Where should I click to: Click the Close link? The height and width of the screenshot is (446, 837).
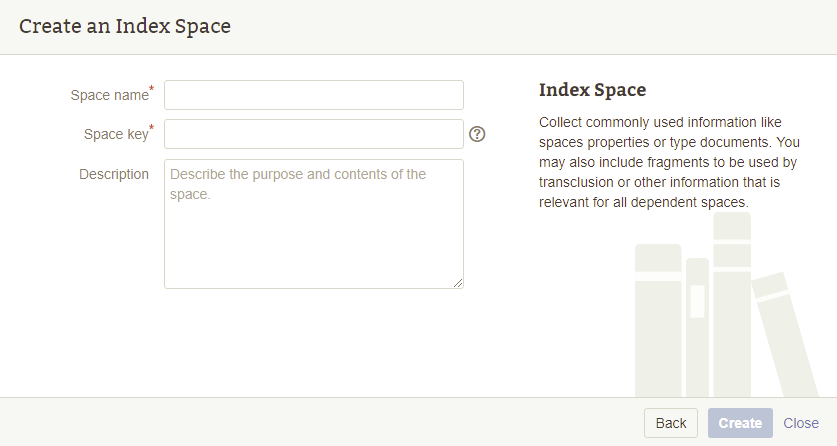801,423
